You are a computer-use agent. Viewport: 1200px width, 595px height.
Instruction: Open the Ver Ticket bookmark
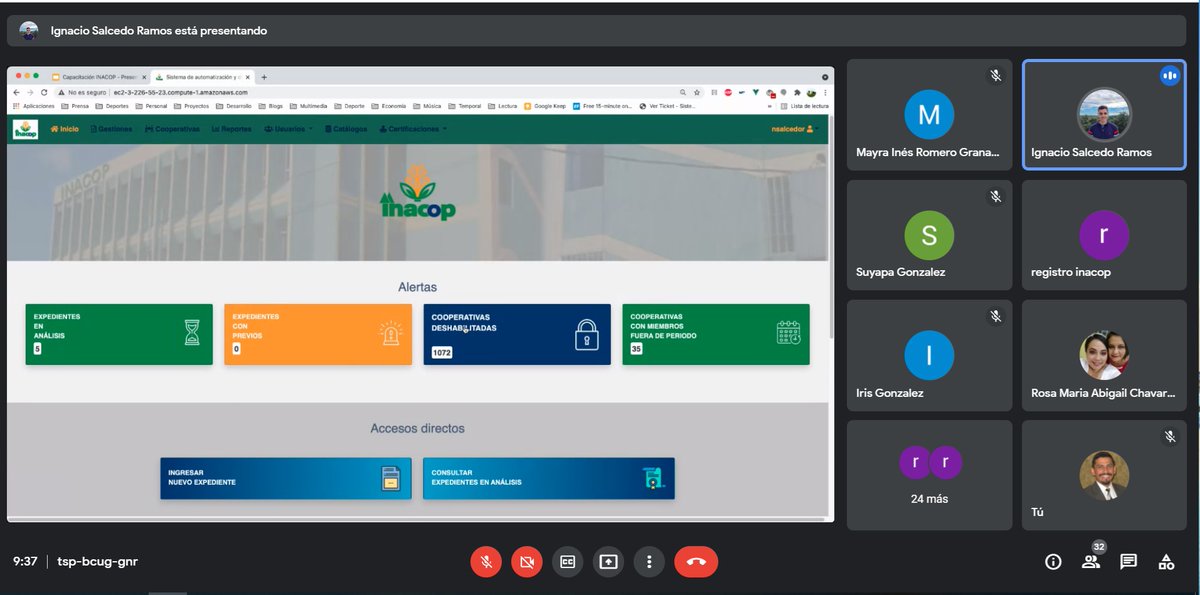coord(667,105)
